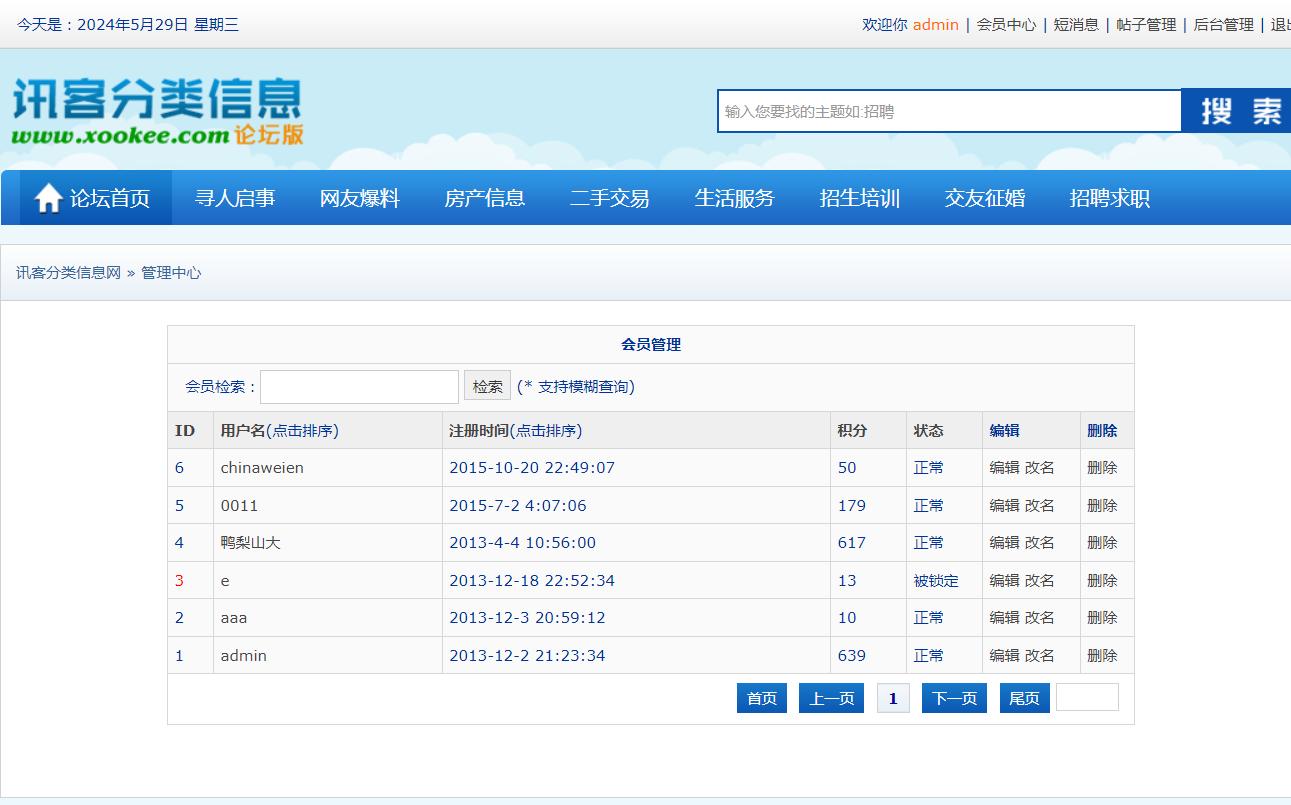Click the red ID 3 in the table
The width and height of the screenshot is (1291, 805).
[180, 581]
